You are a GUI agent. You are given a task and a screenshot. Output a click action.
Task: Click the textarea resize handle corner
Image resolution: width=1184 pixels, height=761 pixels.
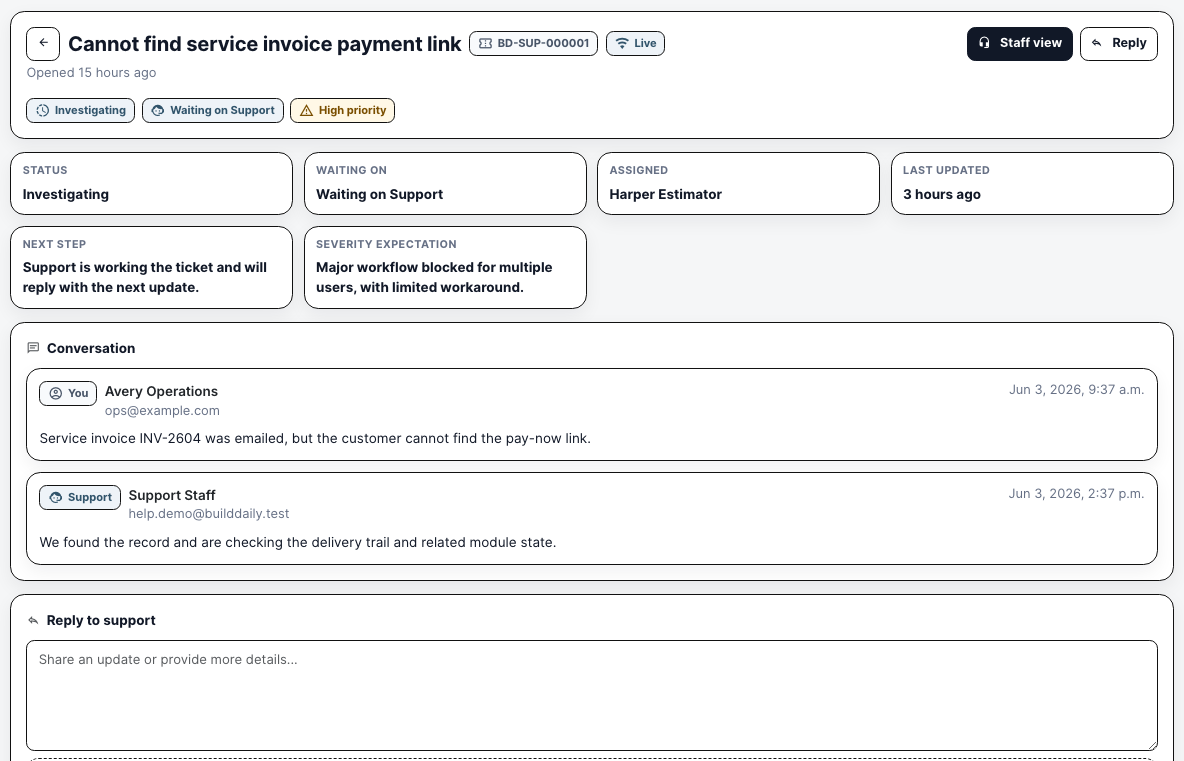point(1152,744)
